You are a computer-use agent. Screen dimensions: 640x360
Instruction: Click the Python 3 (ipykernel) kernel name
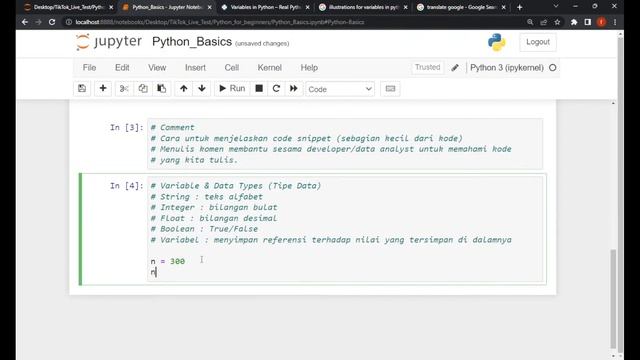[x=507, y=68]
